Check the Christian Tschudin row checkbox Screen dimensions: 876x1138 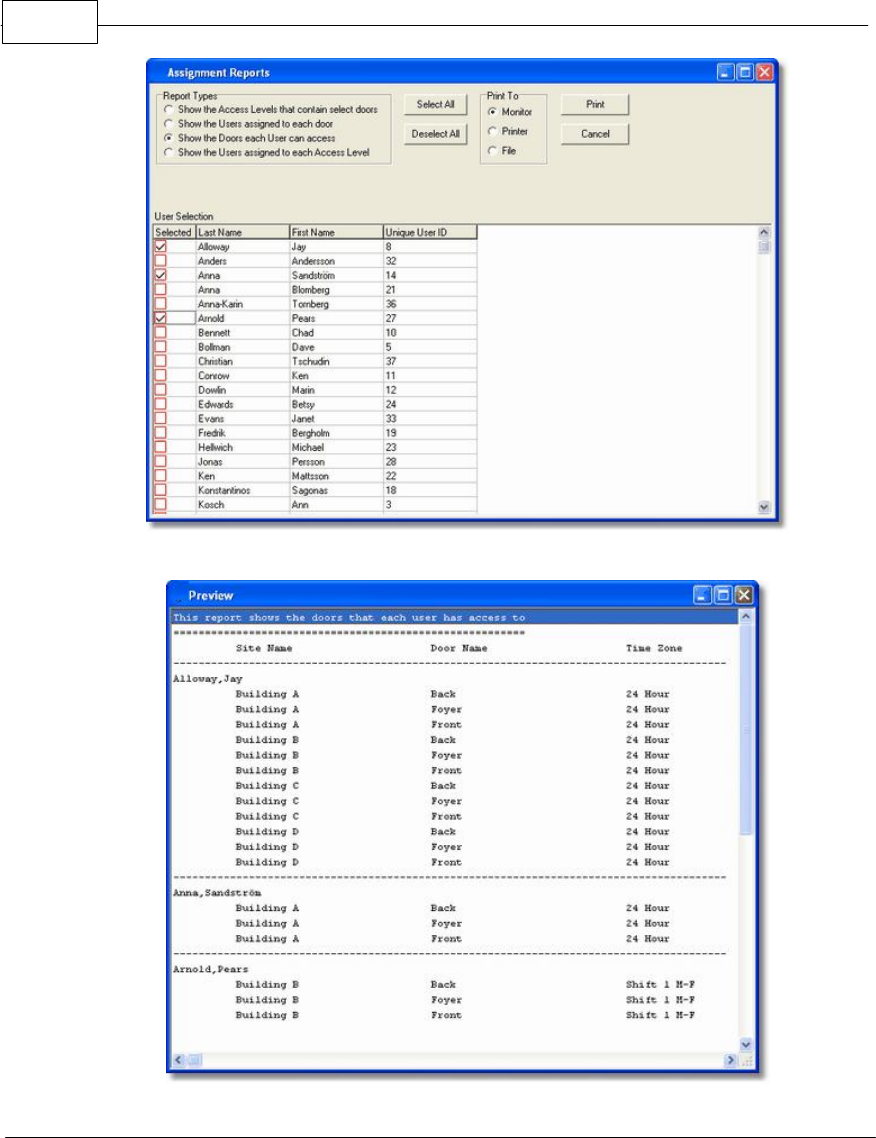(160, 361)
